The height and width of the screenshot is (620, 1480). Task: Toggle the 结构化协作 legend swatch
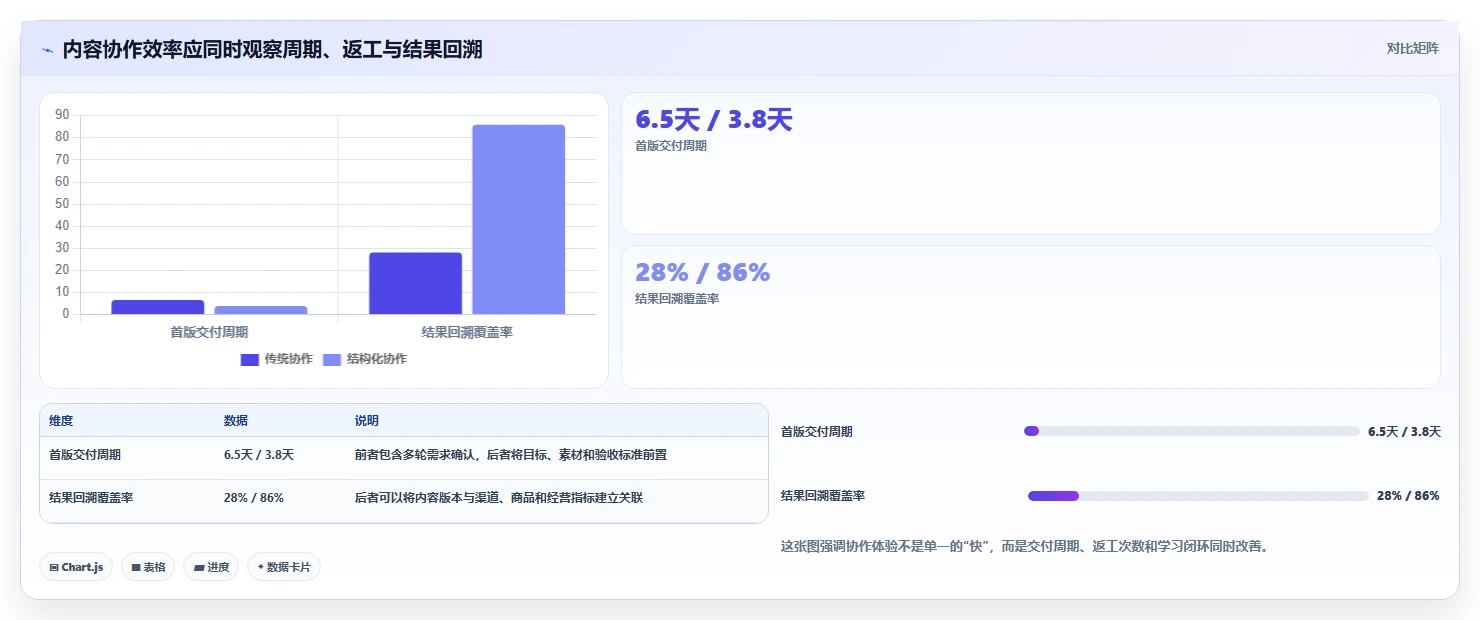tap(332, 359)
